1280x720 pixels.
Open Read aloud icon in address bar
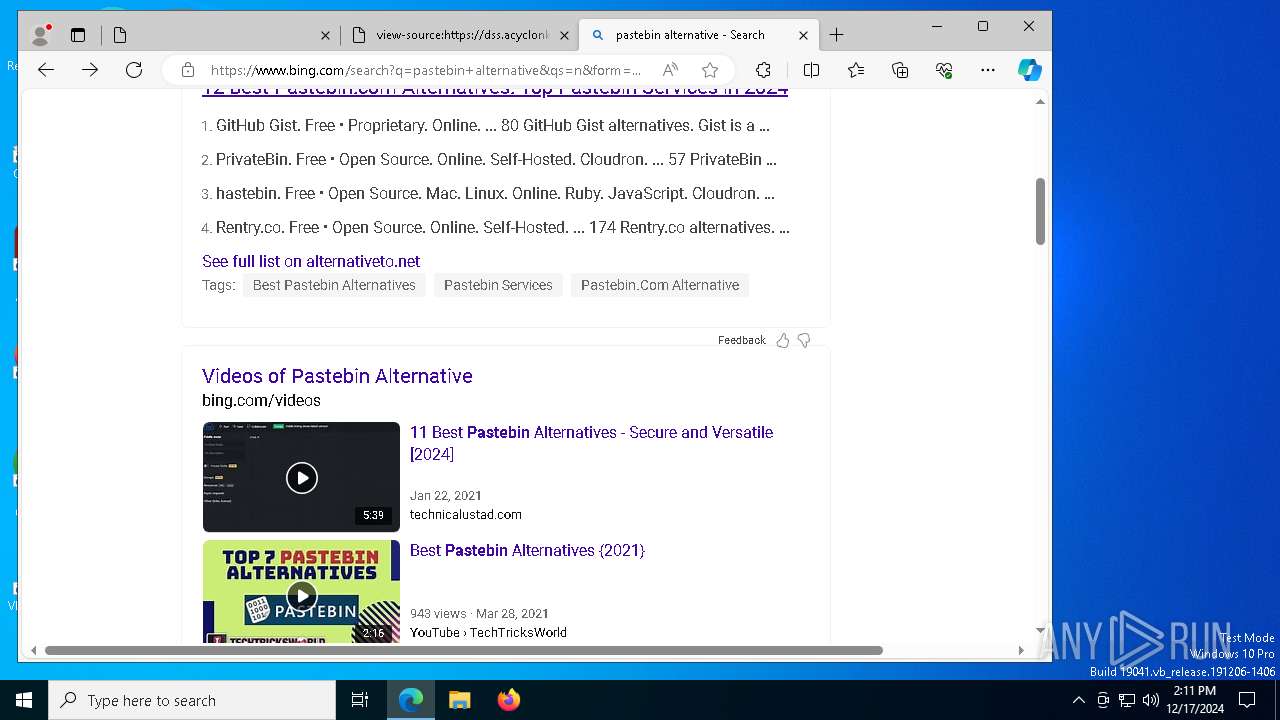[670, 70]
